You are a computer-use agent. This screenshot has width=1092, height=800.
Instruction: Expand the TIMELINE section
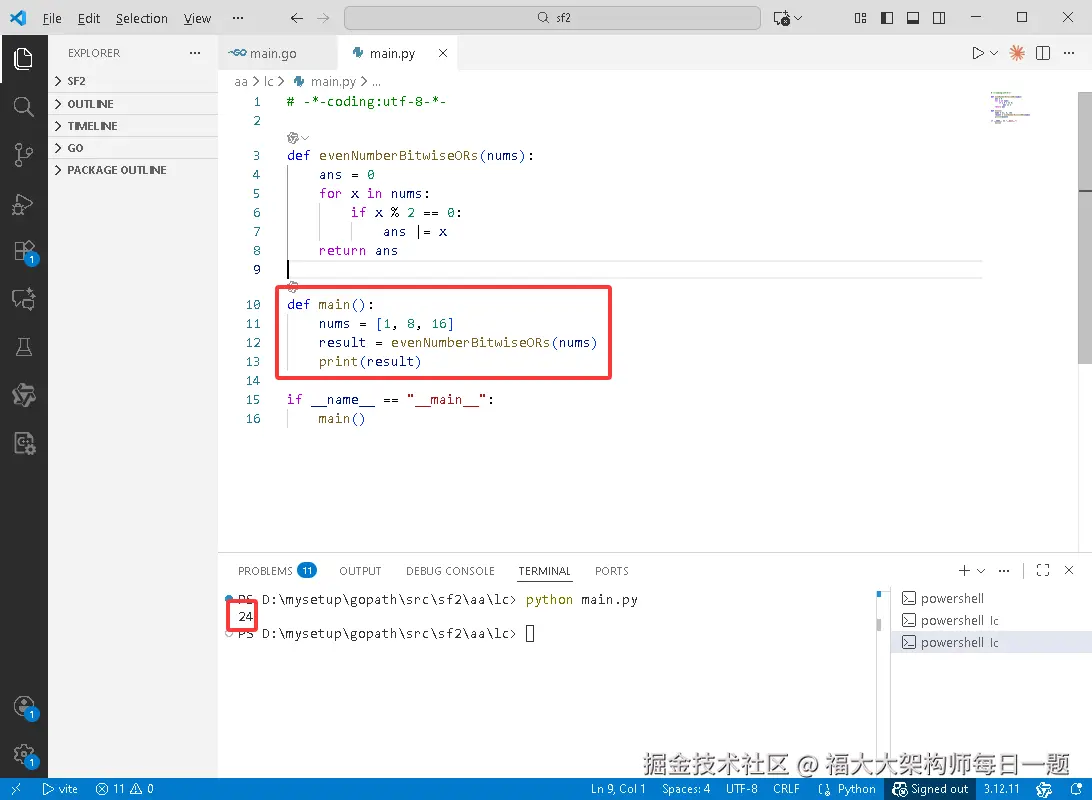pos(132,126)
